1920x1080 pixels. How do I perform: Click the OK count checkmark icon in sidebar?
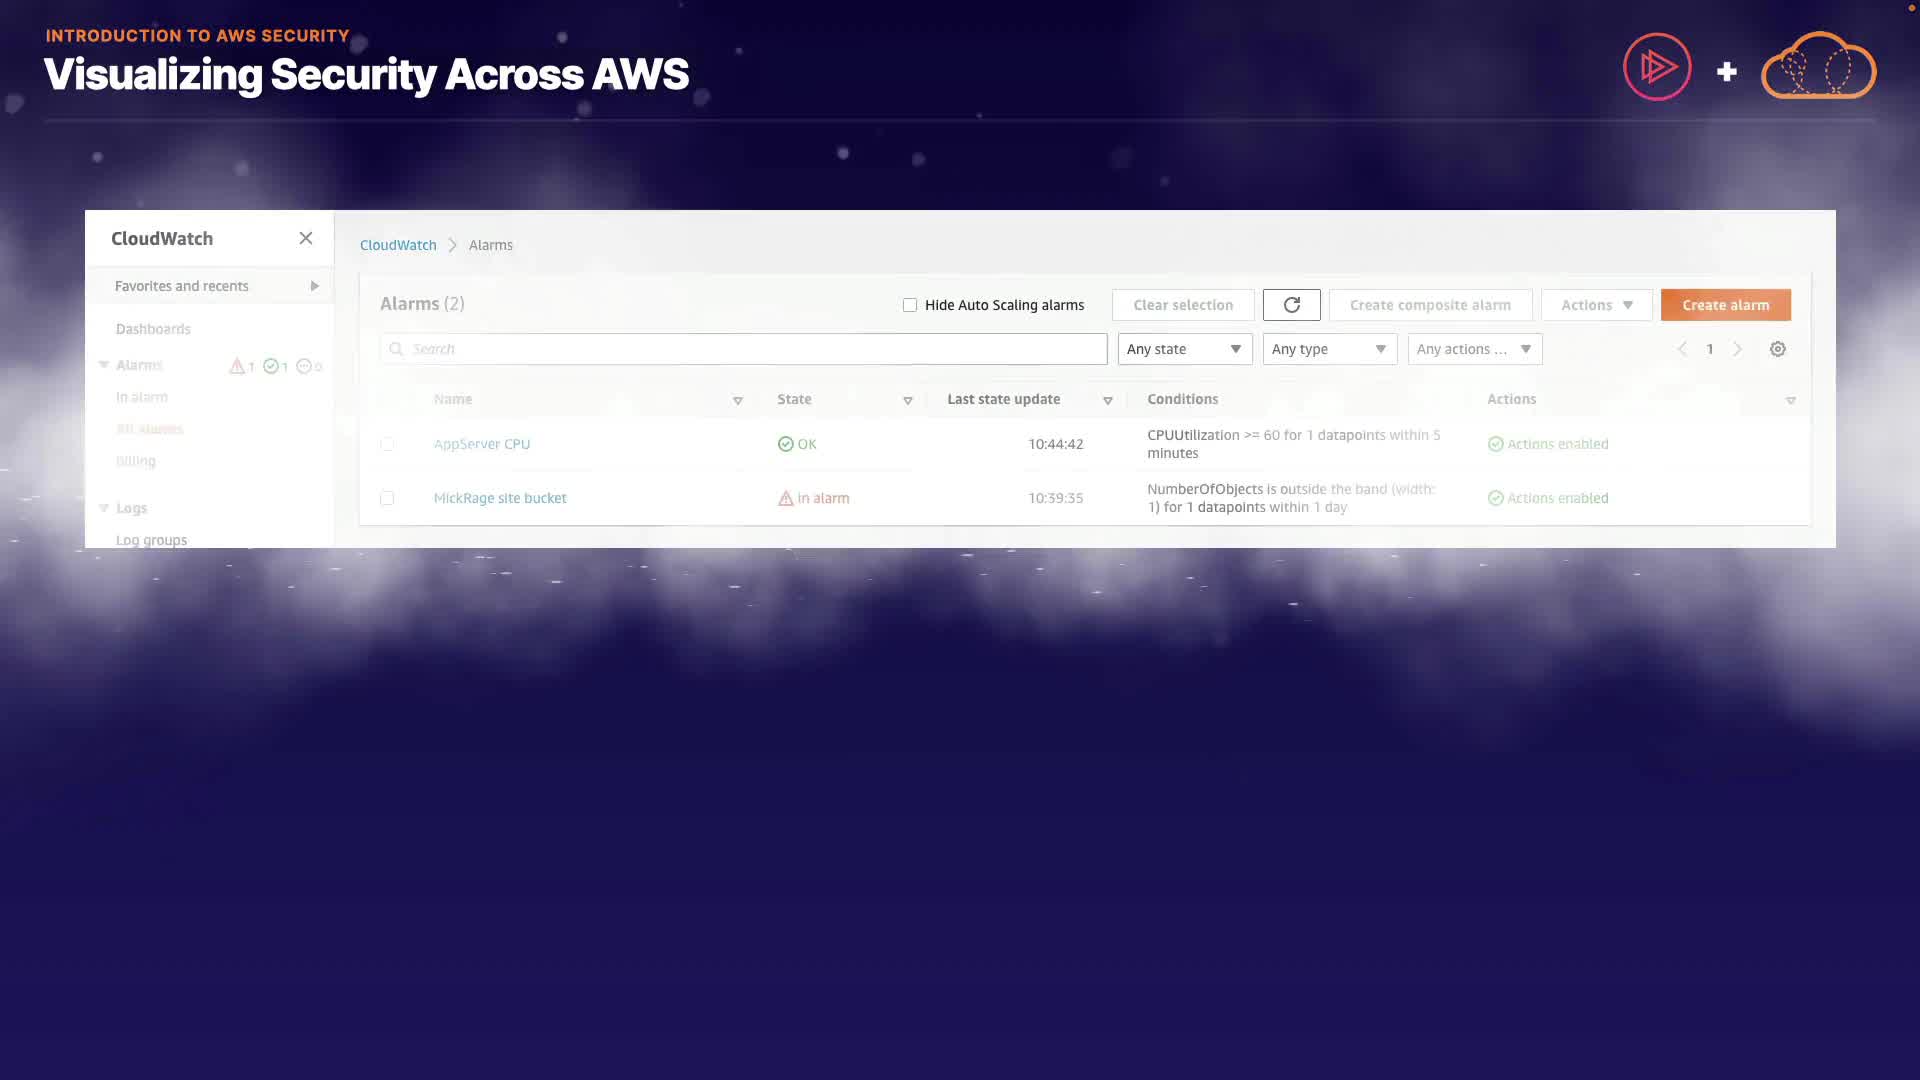[270, 366]
